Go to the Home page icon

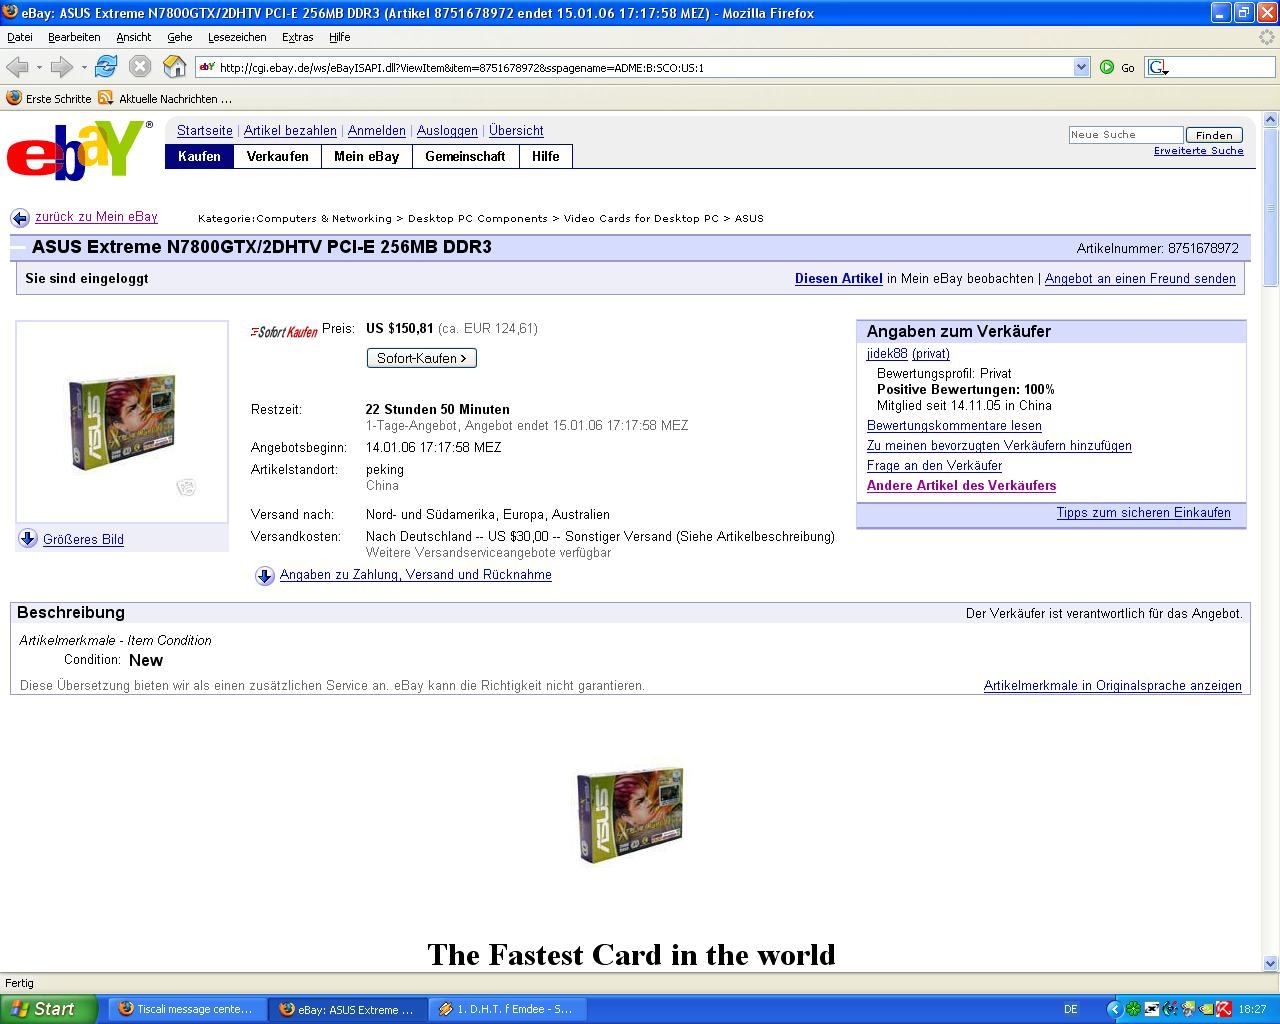(174, 67)
